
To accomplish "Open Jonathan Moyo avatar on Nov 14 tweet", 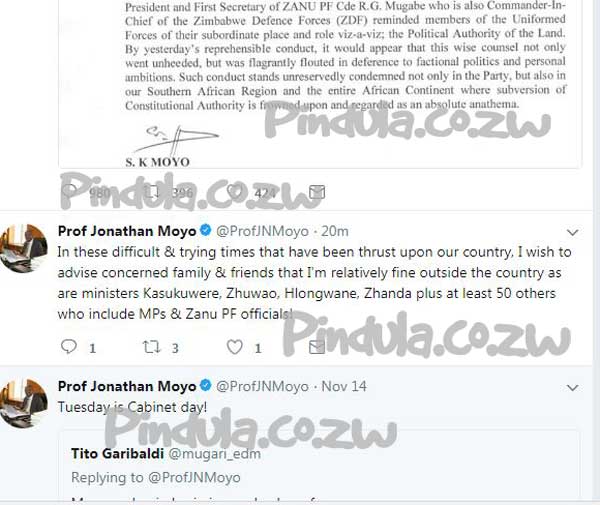I will click(24, 403).
